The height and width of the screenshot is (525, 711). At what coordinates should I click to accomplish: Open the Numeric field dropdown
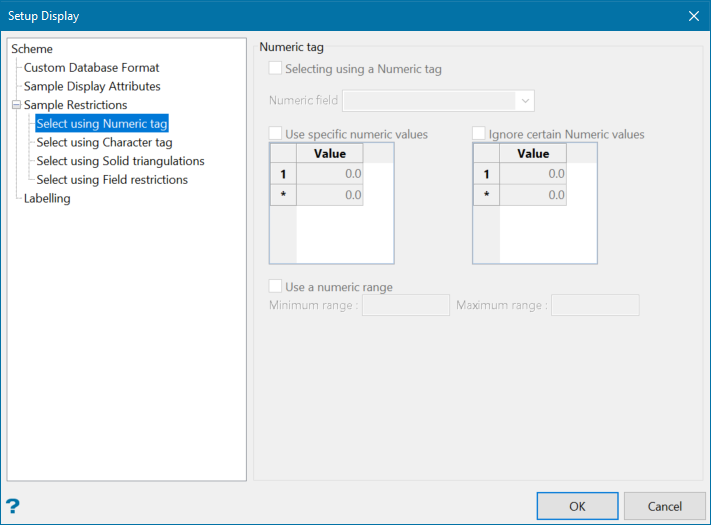524,101
